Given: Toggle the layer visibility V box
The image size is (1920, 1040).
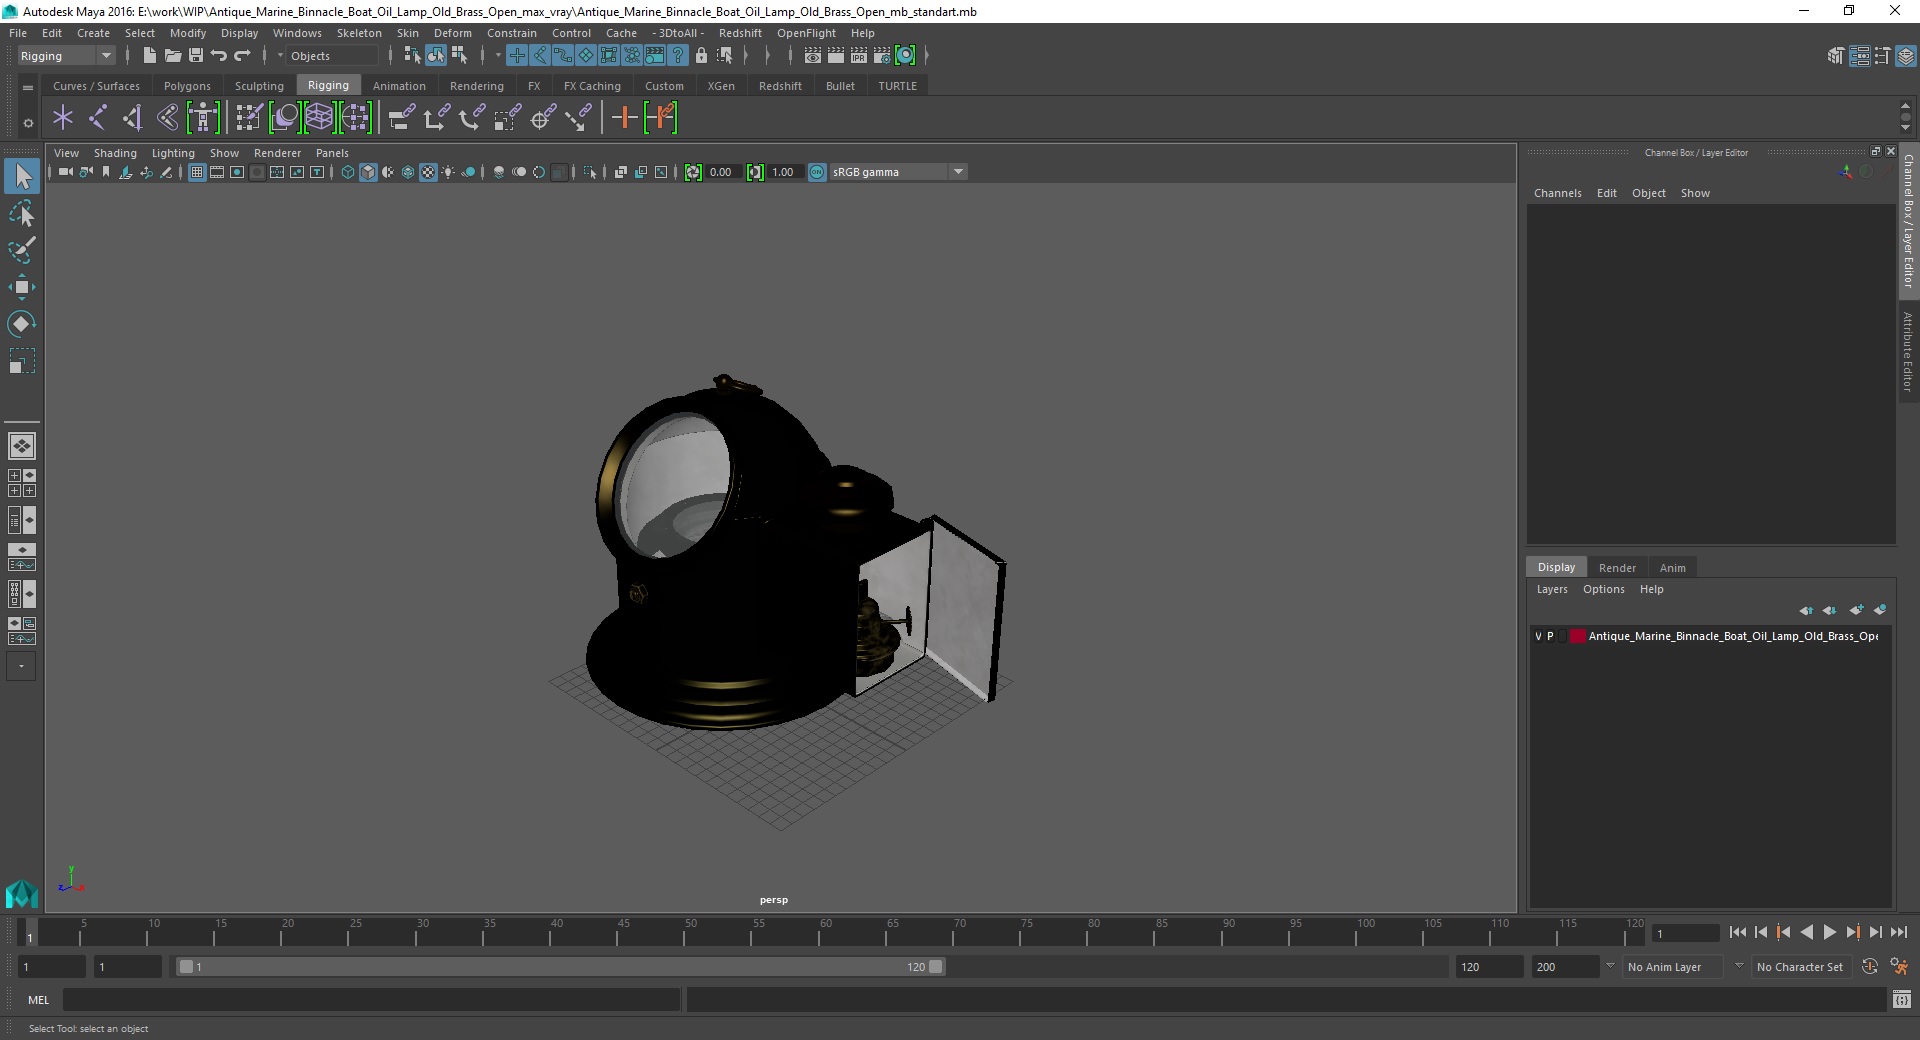Looking at the screenshot, I should click(x=1539, y=636).
